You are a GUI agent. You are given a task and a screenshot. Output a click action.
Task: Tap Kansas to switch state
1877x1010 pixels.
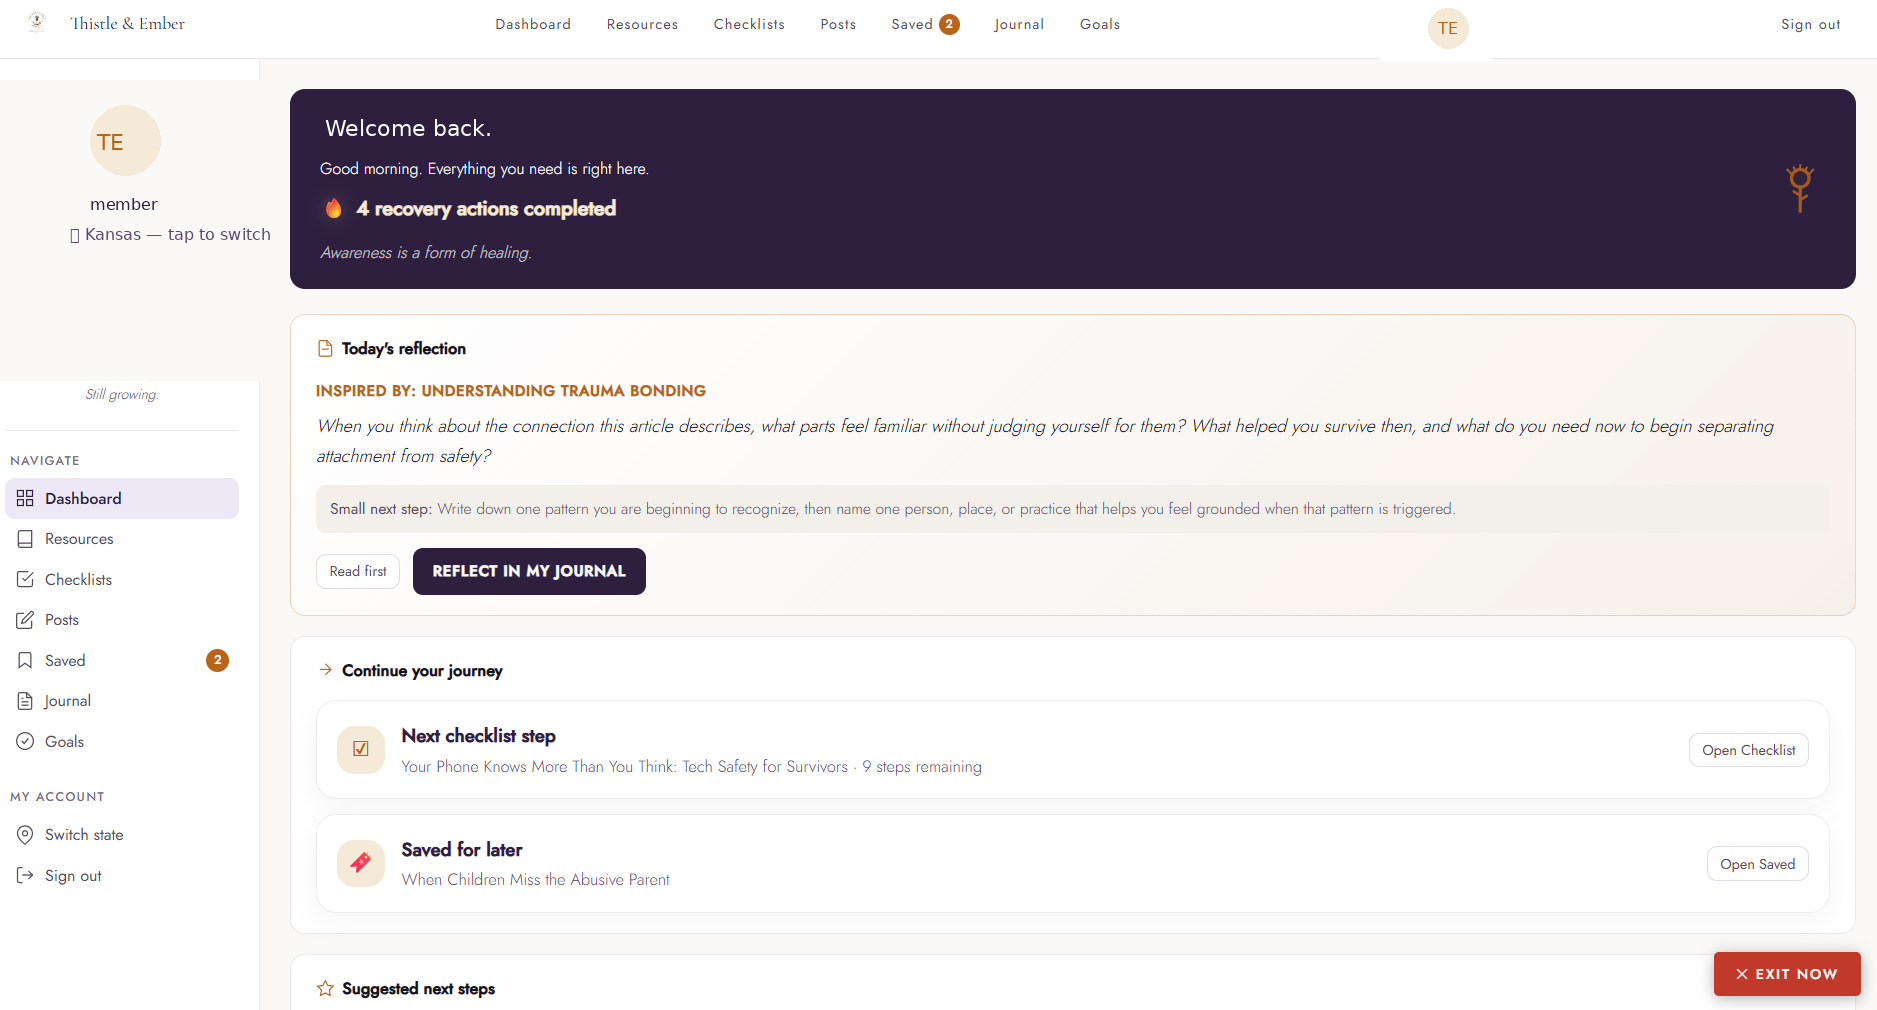click(170, 234)
